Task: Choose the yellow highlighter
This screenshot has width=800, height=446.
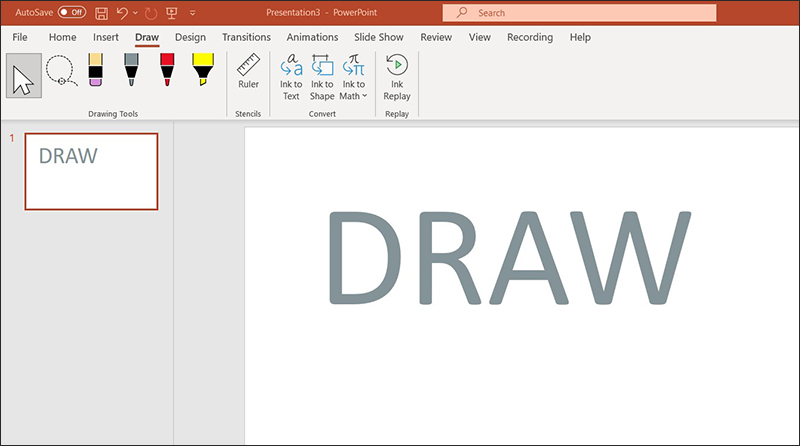Action: (x=202, y=71)
